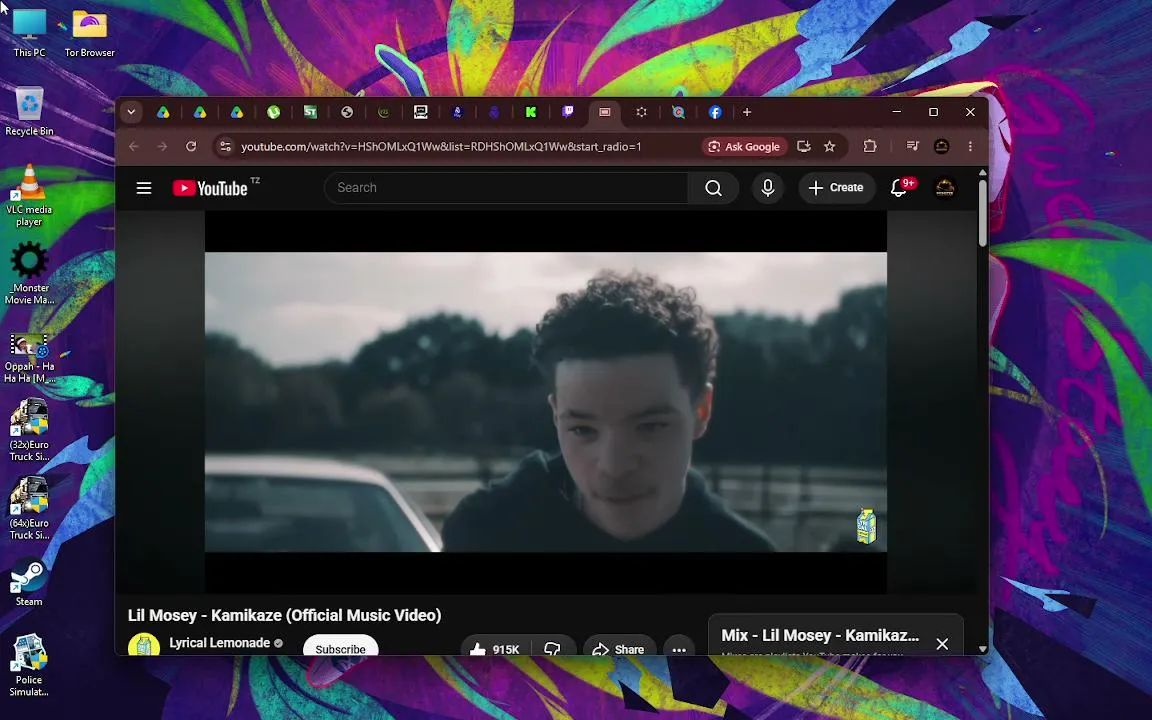Expand the tab search dropdown
Image resolution: width=1152 pixels, height=720 pixels.
[x=131, y=112]
